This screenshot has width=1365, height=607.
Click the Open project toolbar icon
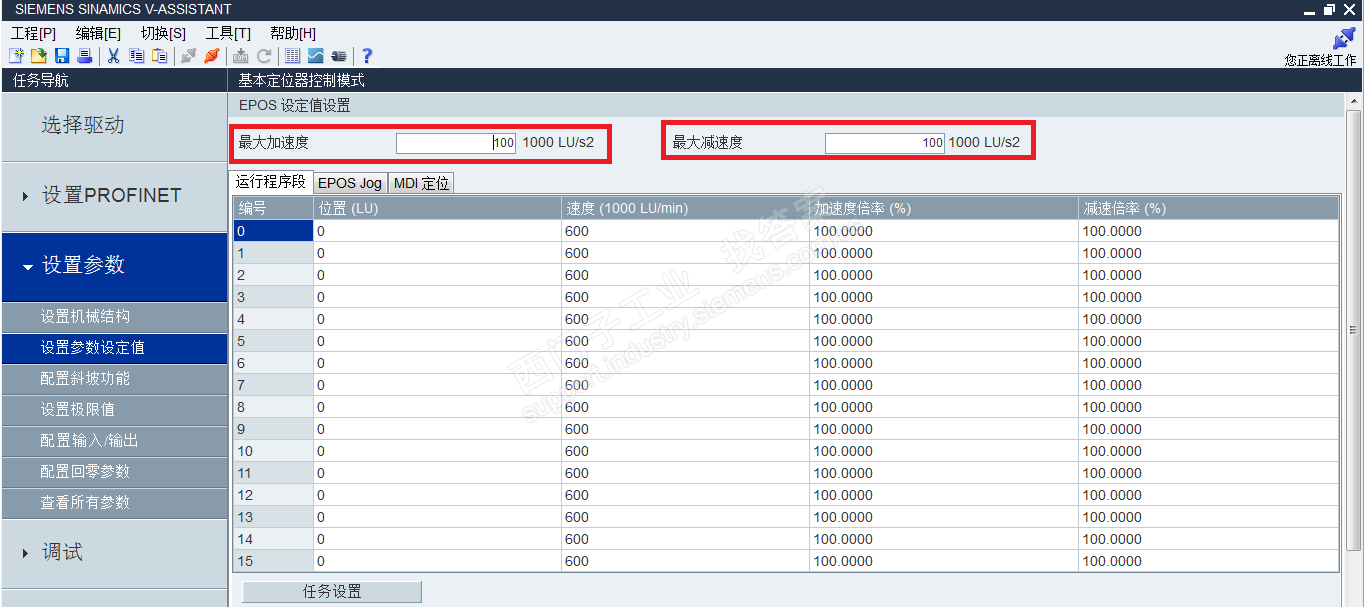(x=38, y=56)
